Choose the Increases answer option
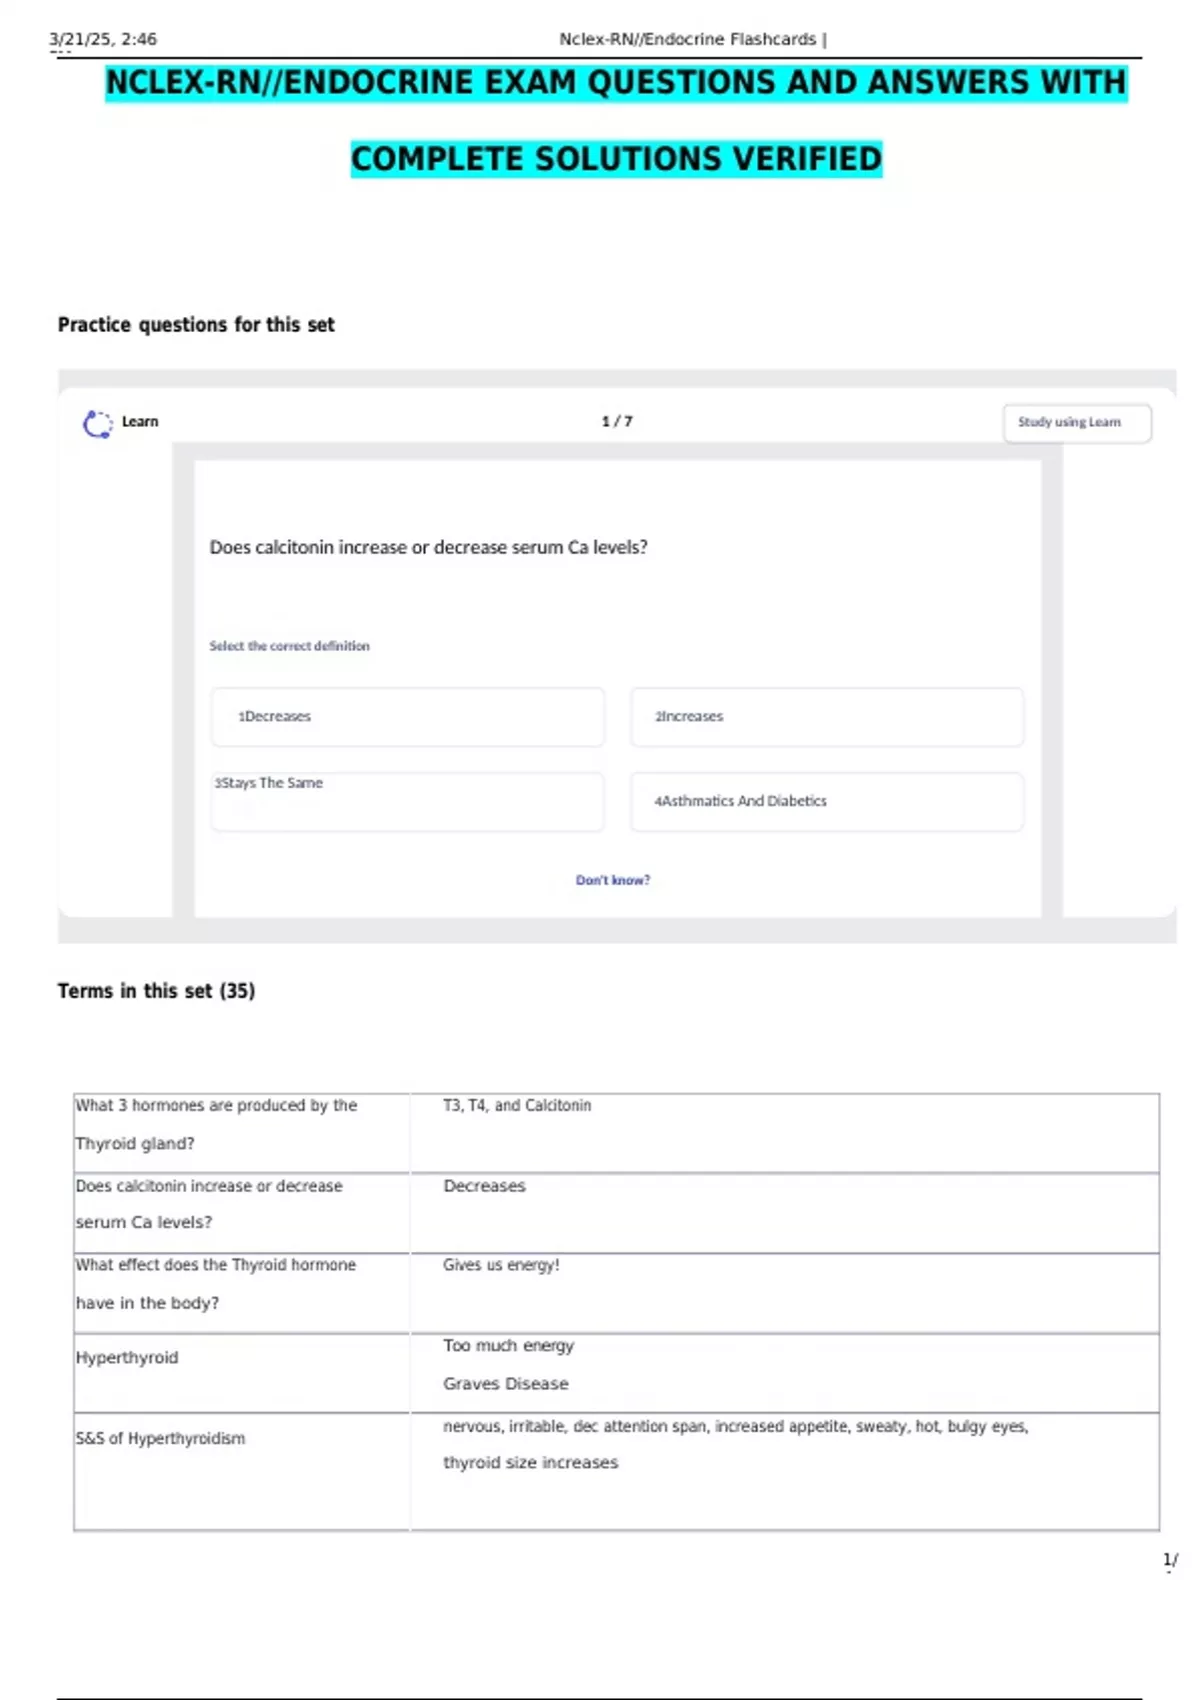Image resolution: width=1200 pixels, height=1700 pixels. point(826,717)
